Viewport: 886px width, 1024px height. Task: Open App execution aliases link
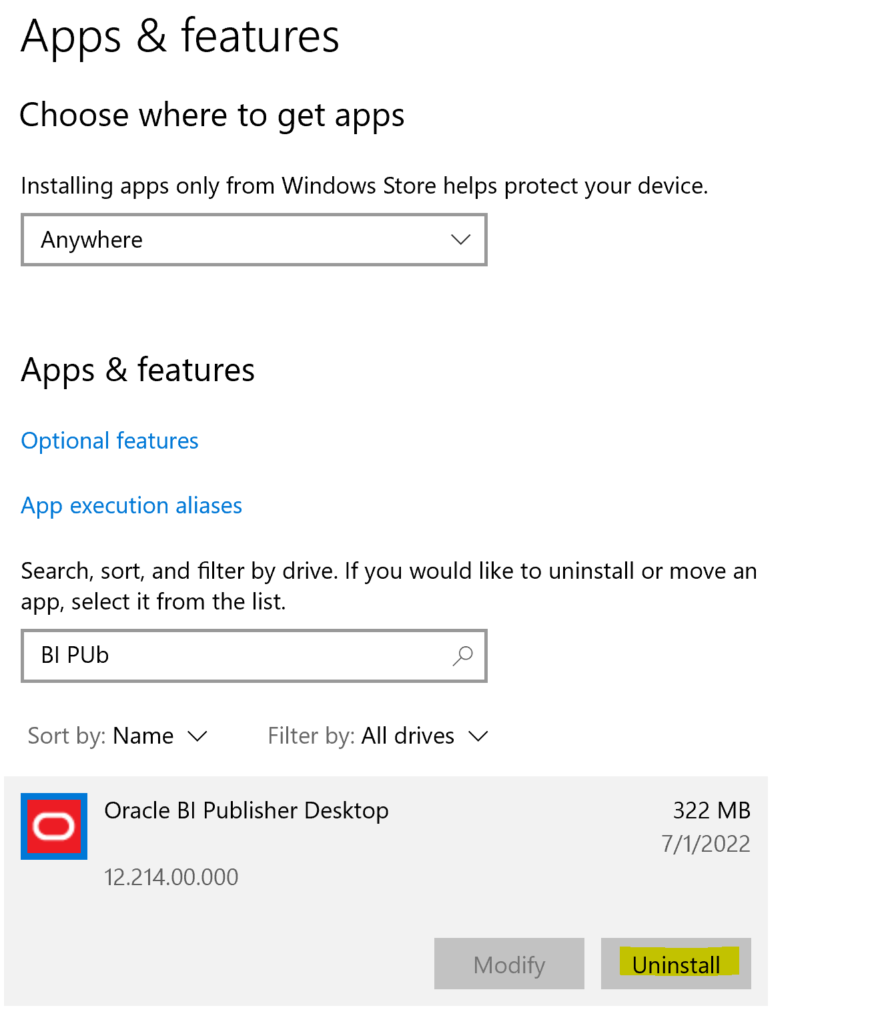[131, 505]
